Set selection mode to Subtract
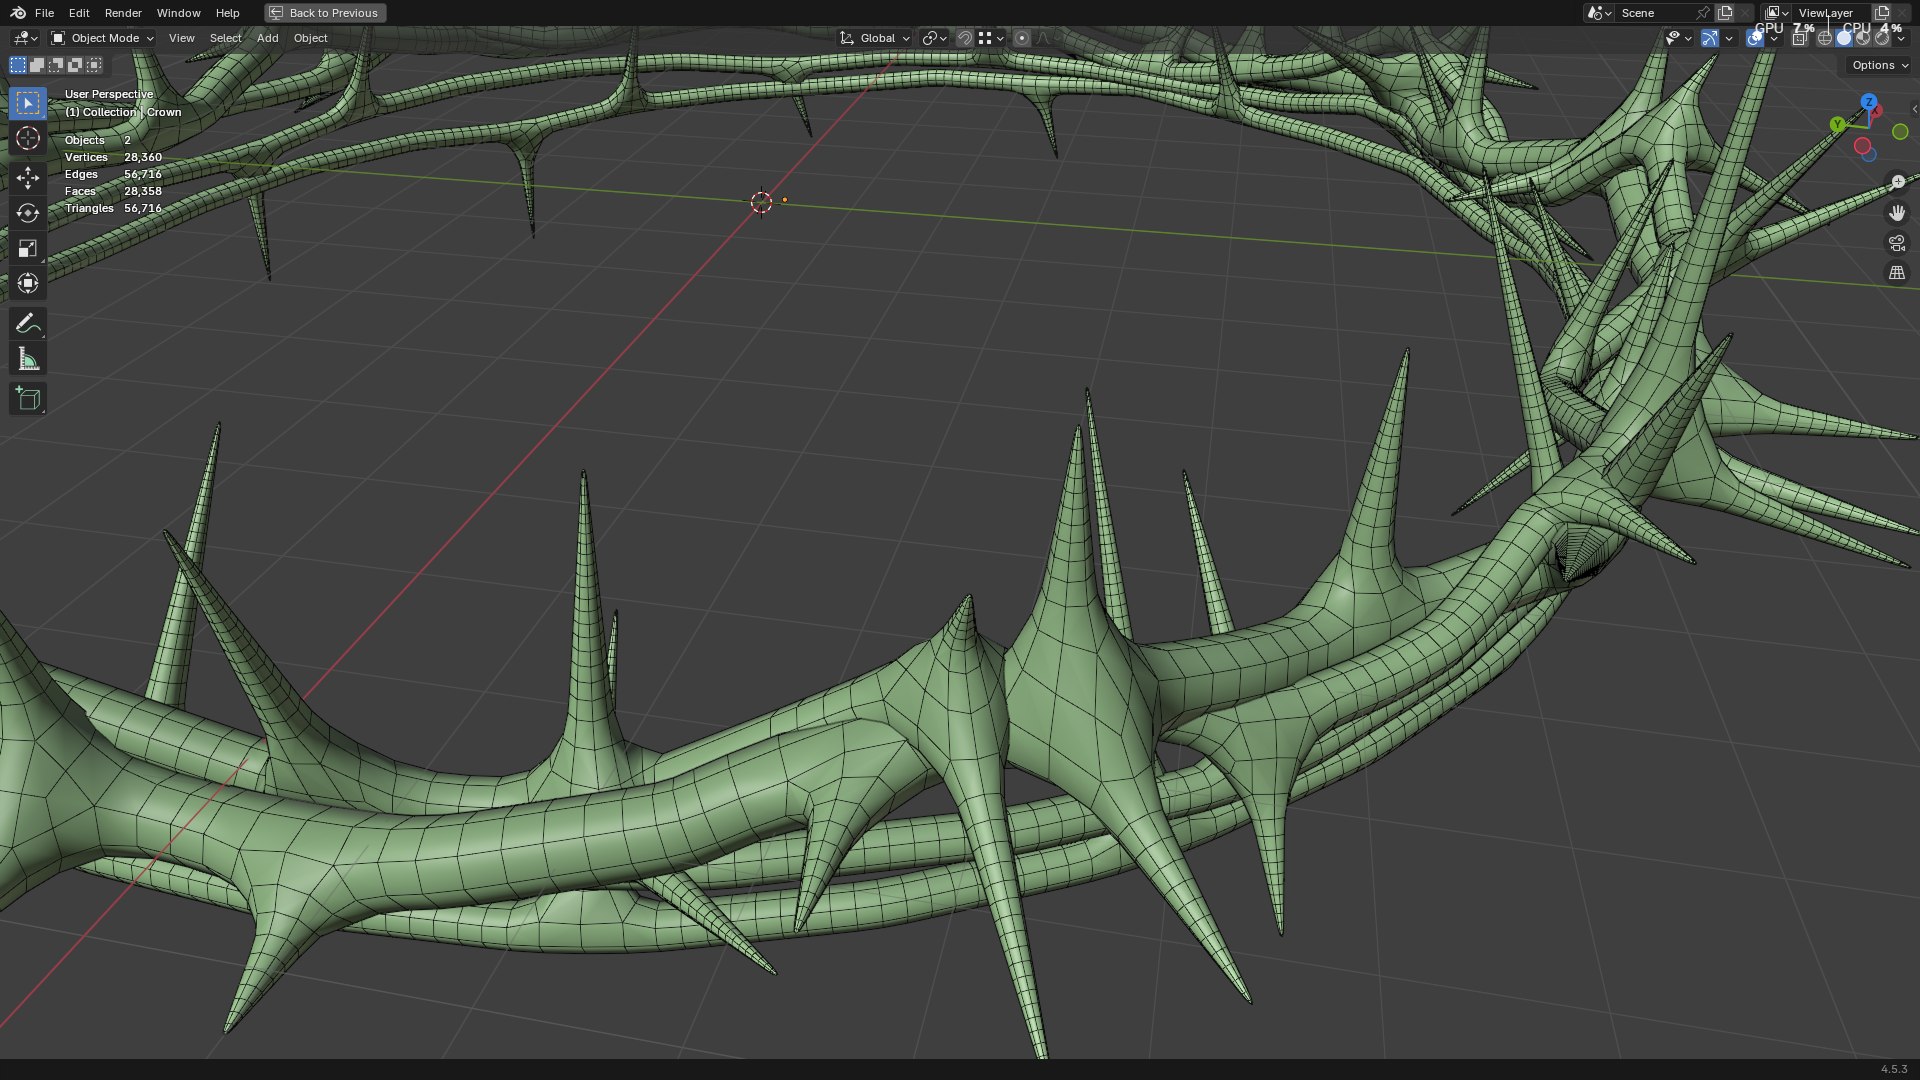The width and height of the screenshot is (1920, 1080). [56, 65]
